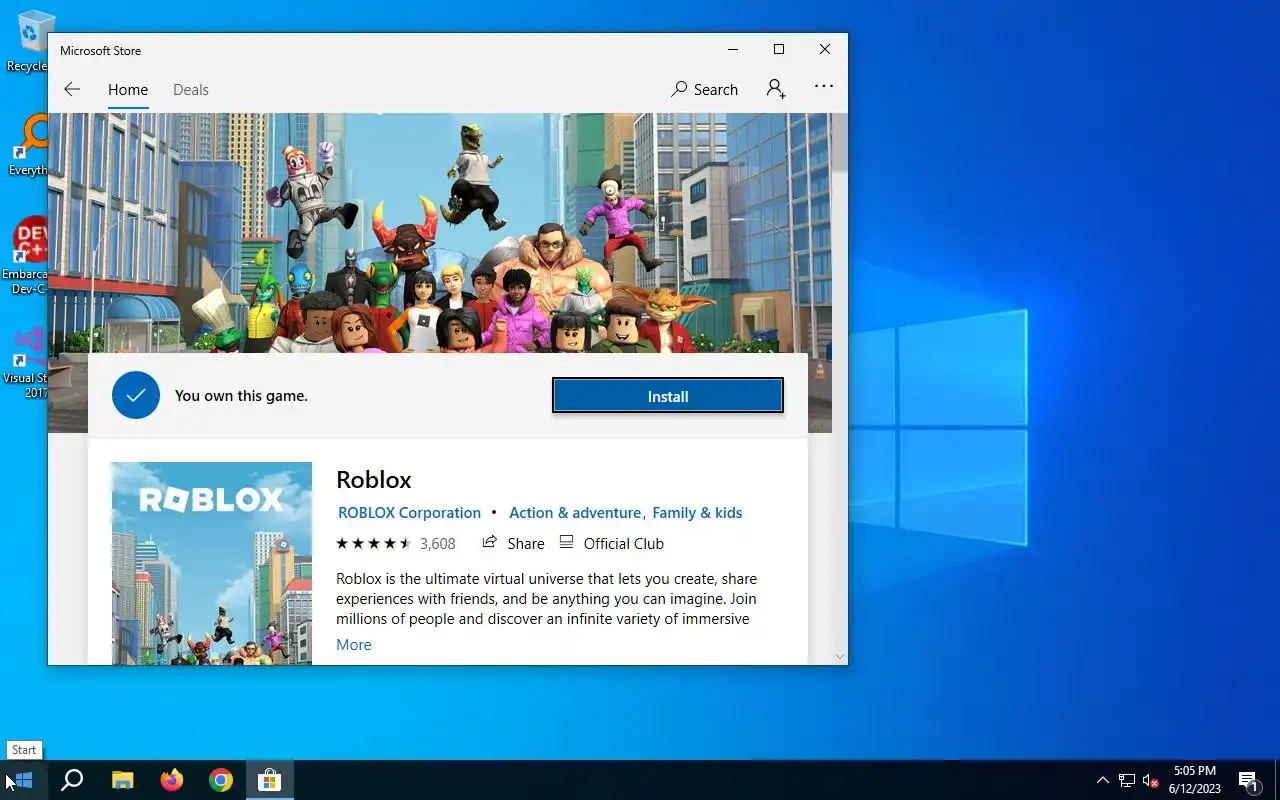
Task: Click the Roblox title text
Action: pyautogui.click(x=374, y=479)
